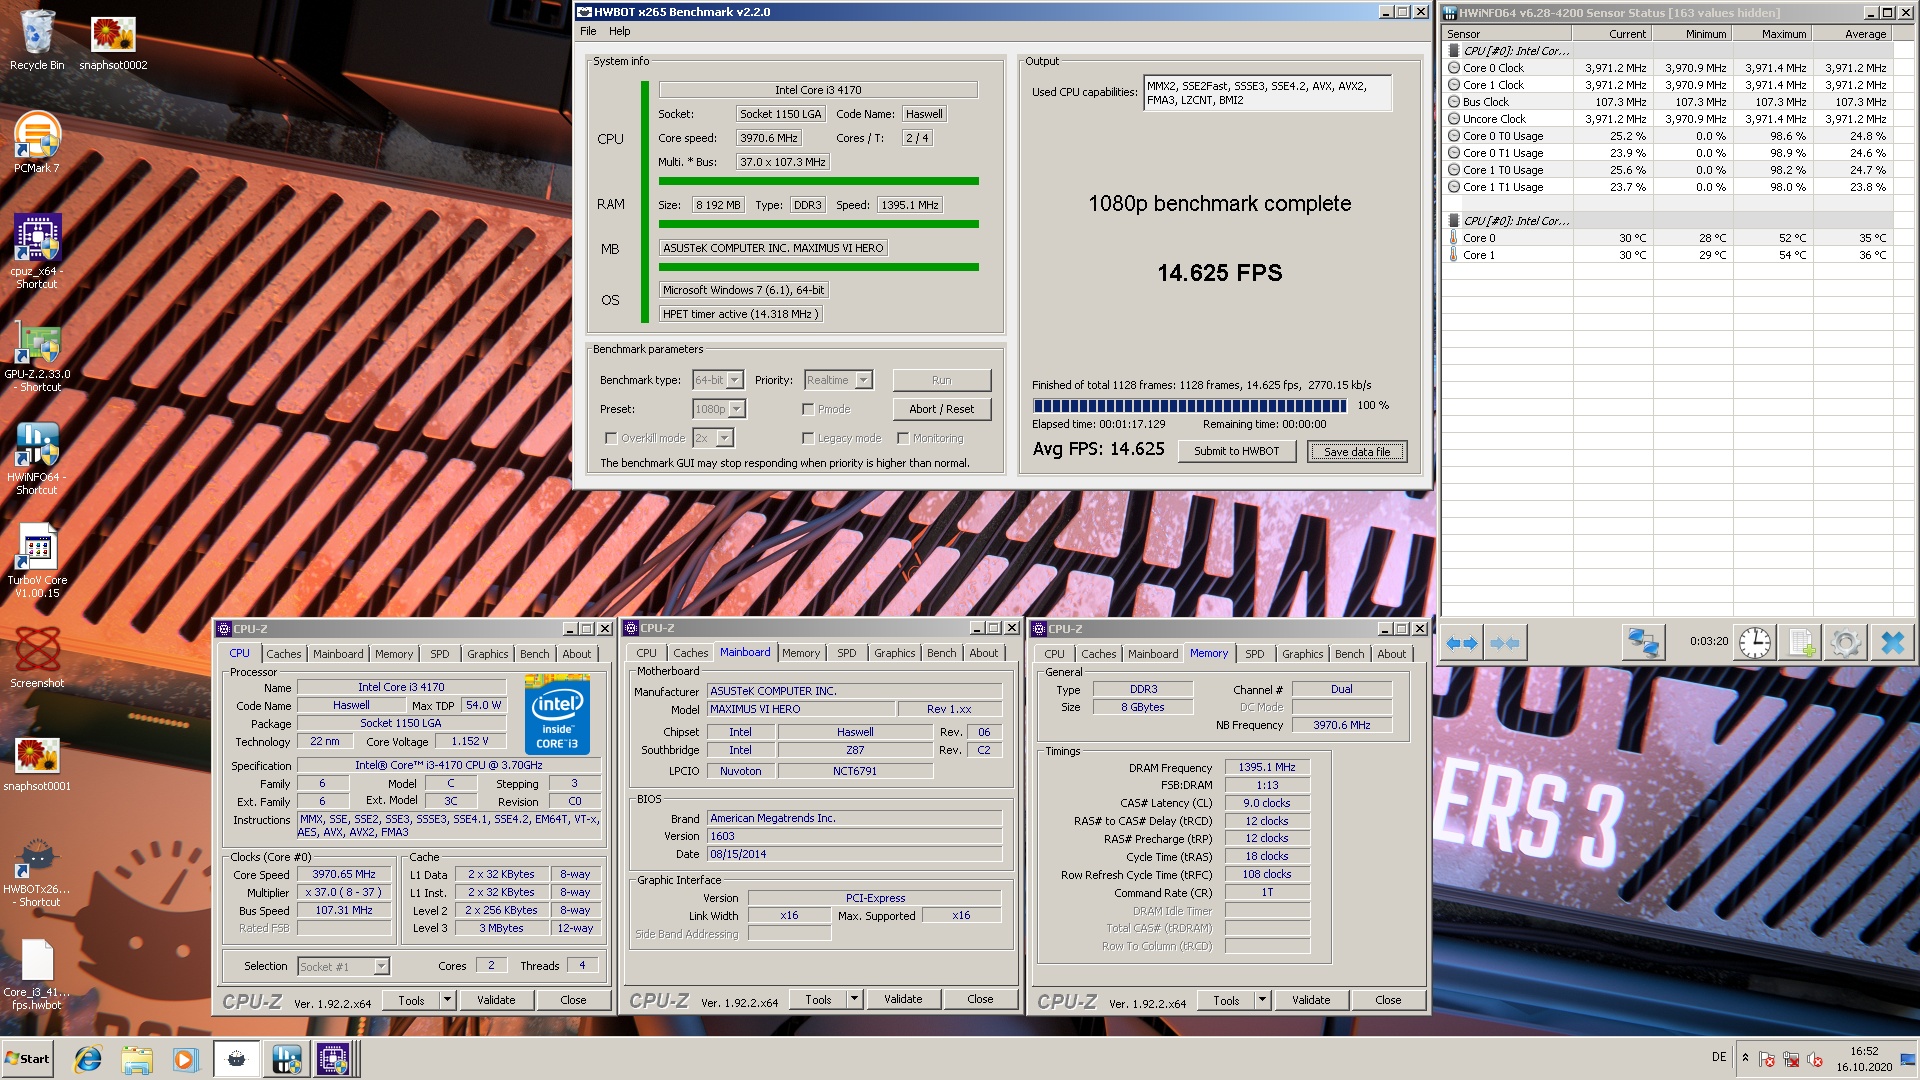Viewport: 1920px width, 1080px height.
Task: Open Internet Explorer from taskbar
Action: click(88, 1059)
